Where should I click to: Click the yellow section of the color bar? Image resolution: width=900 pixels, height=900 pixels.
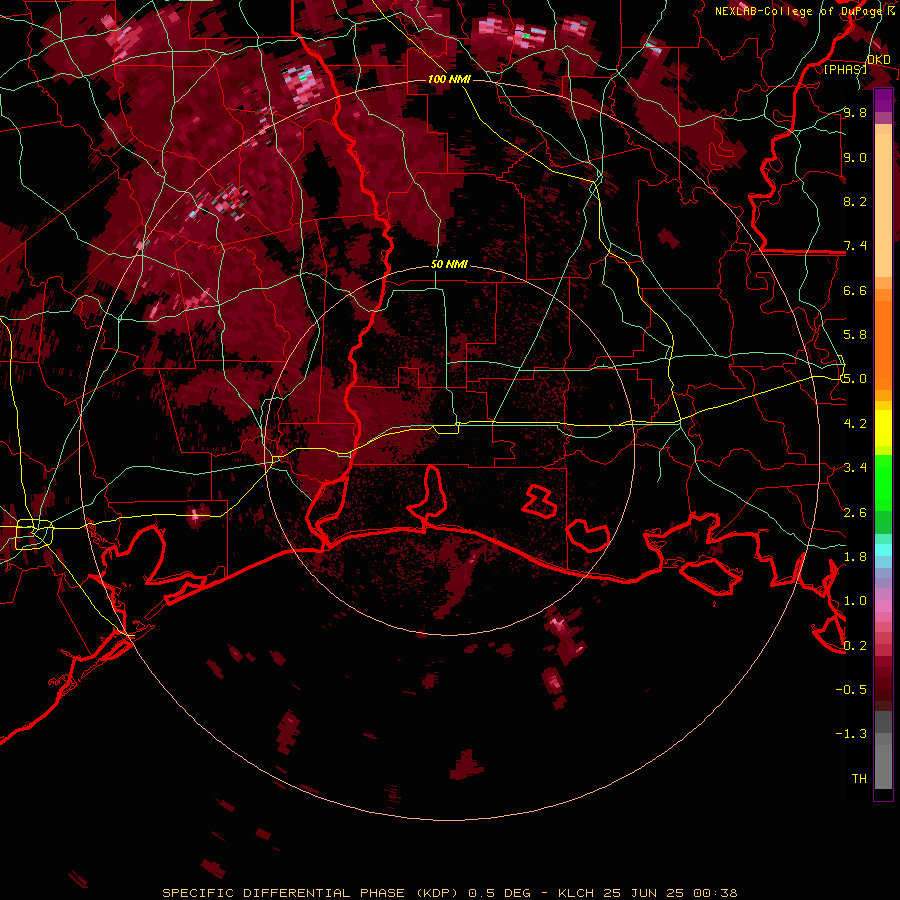883,428
